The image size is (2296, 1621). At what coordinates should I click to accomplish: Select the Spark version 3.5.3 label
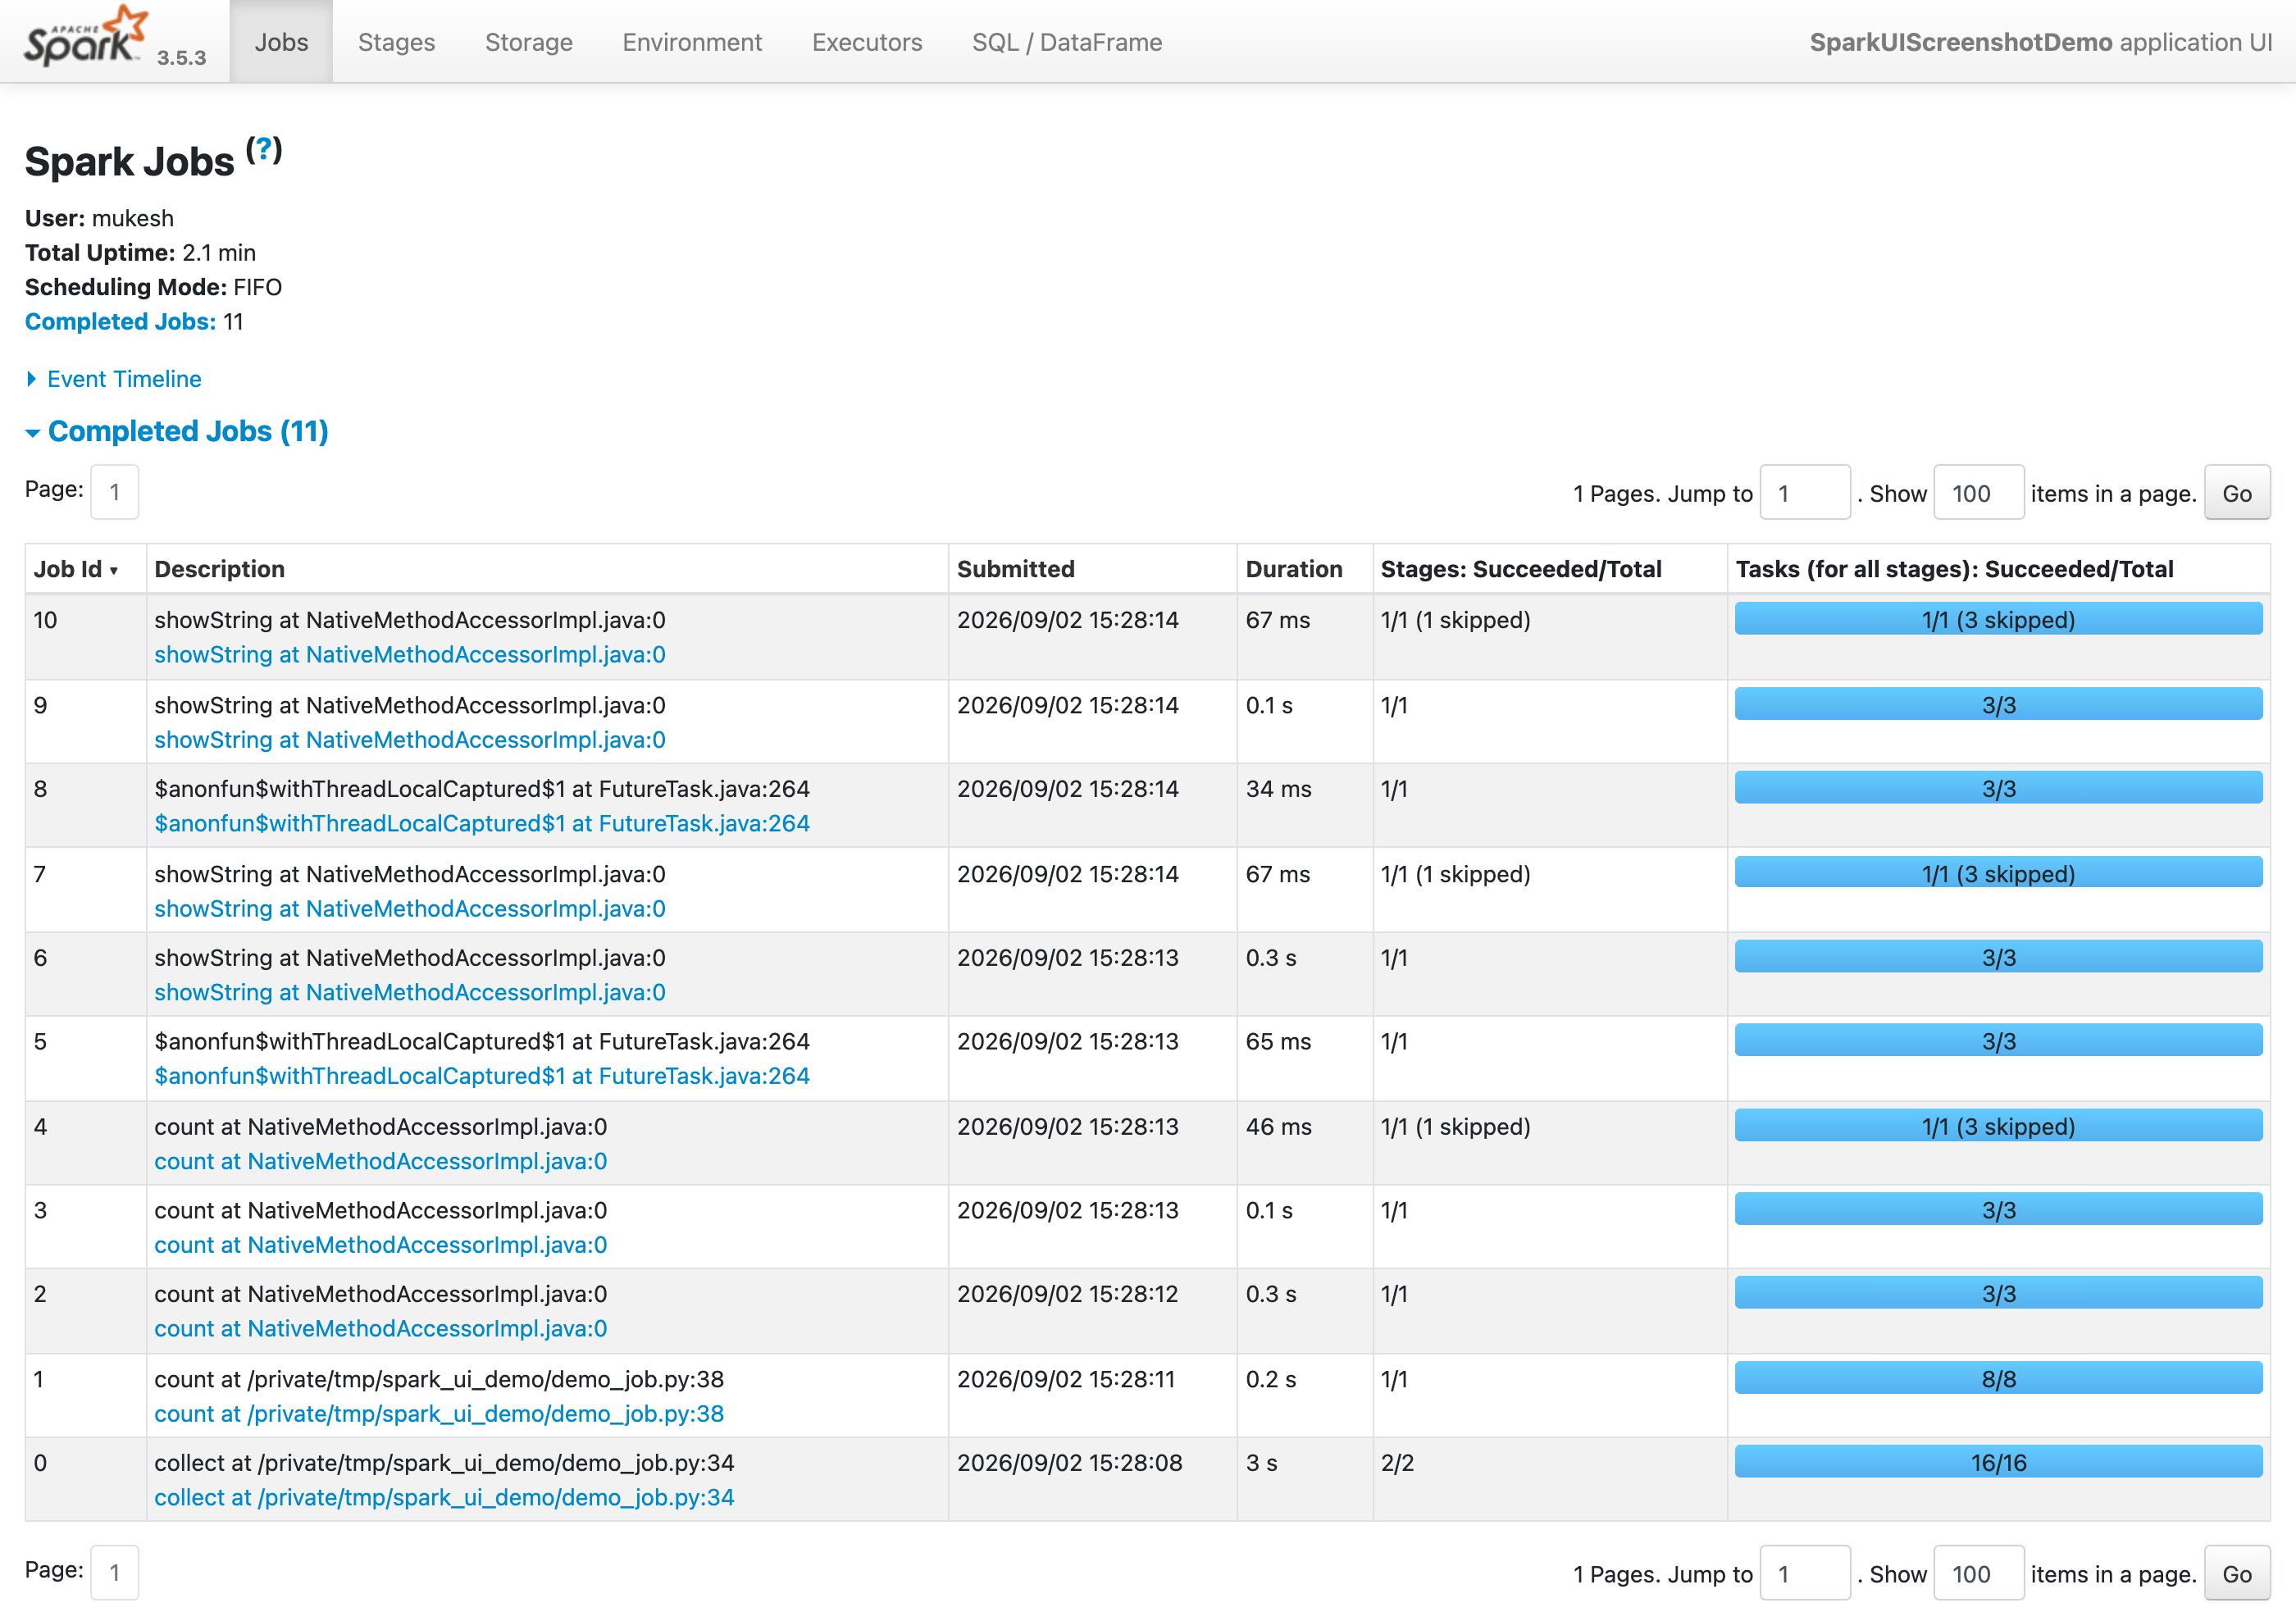pyautogui.click(x=181, y=57)
